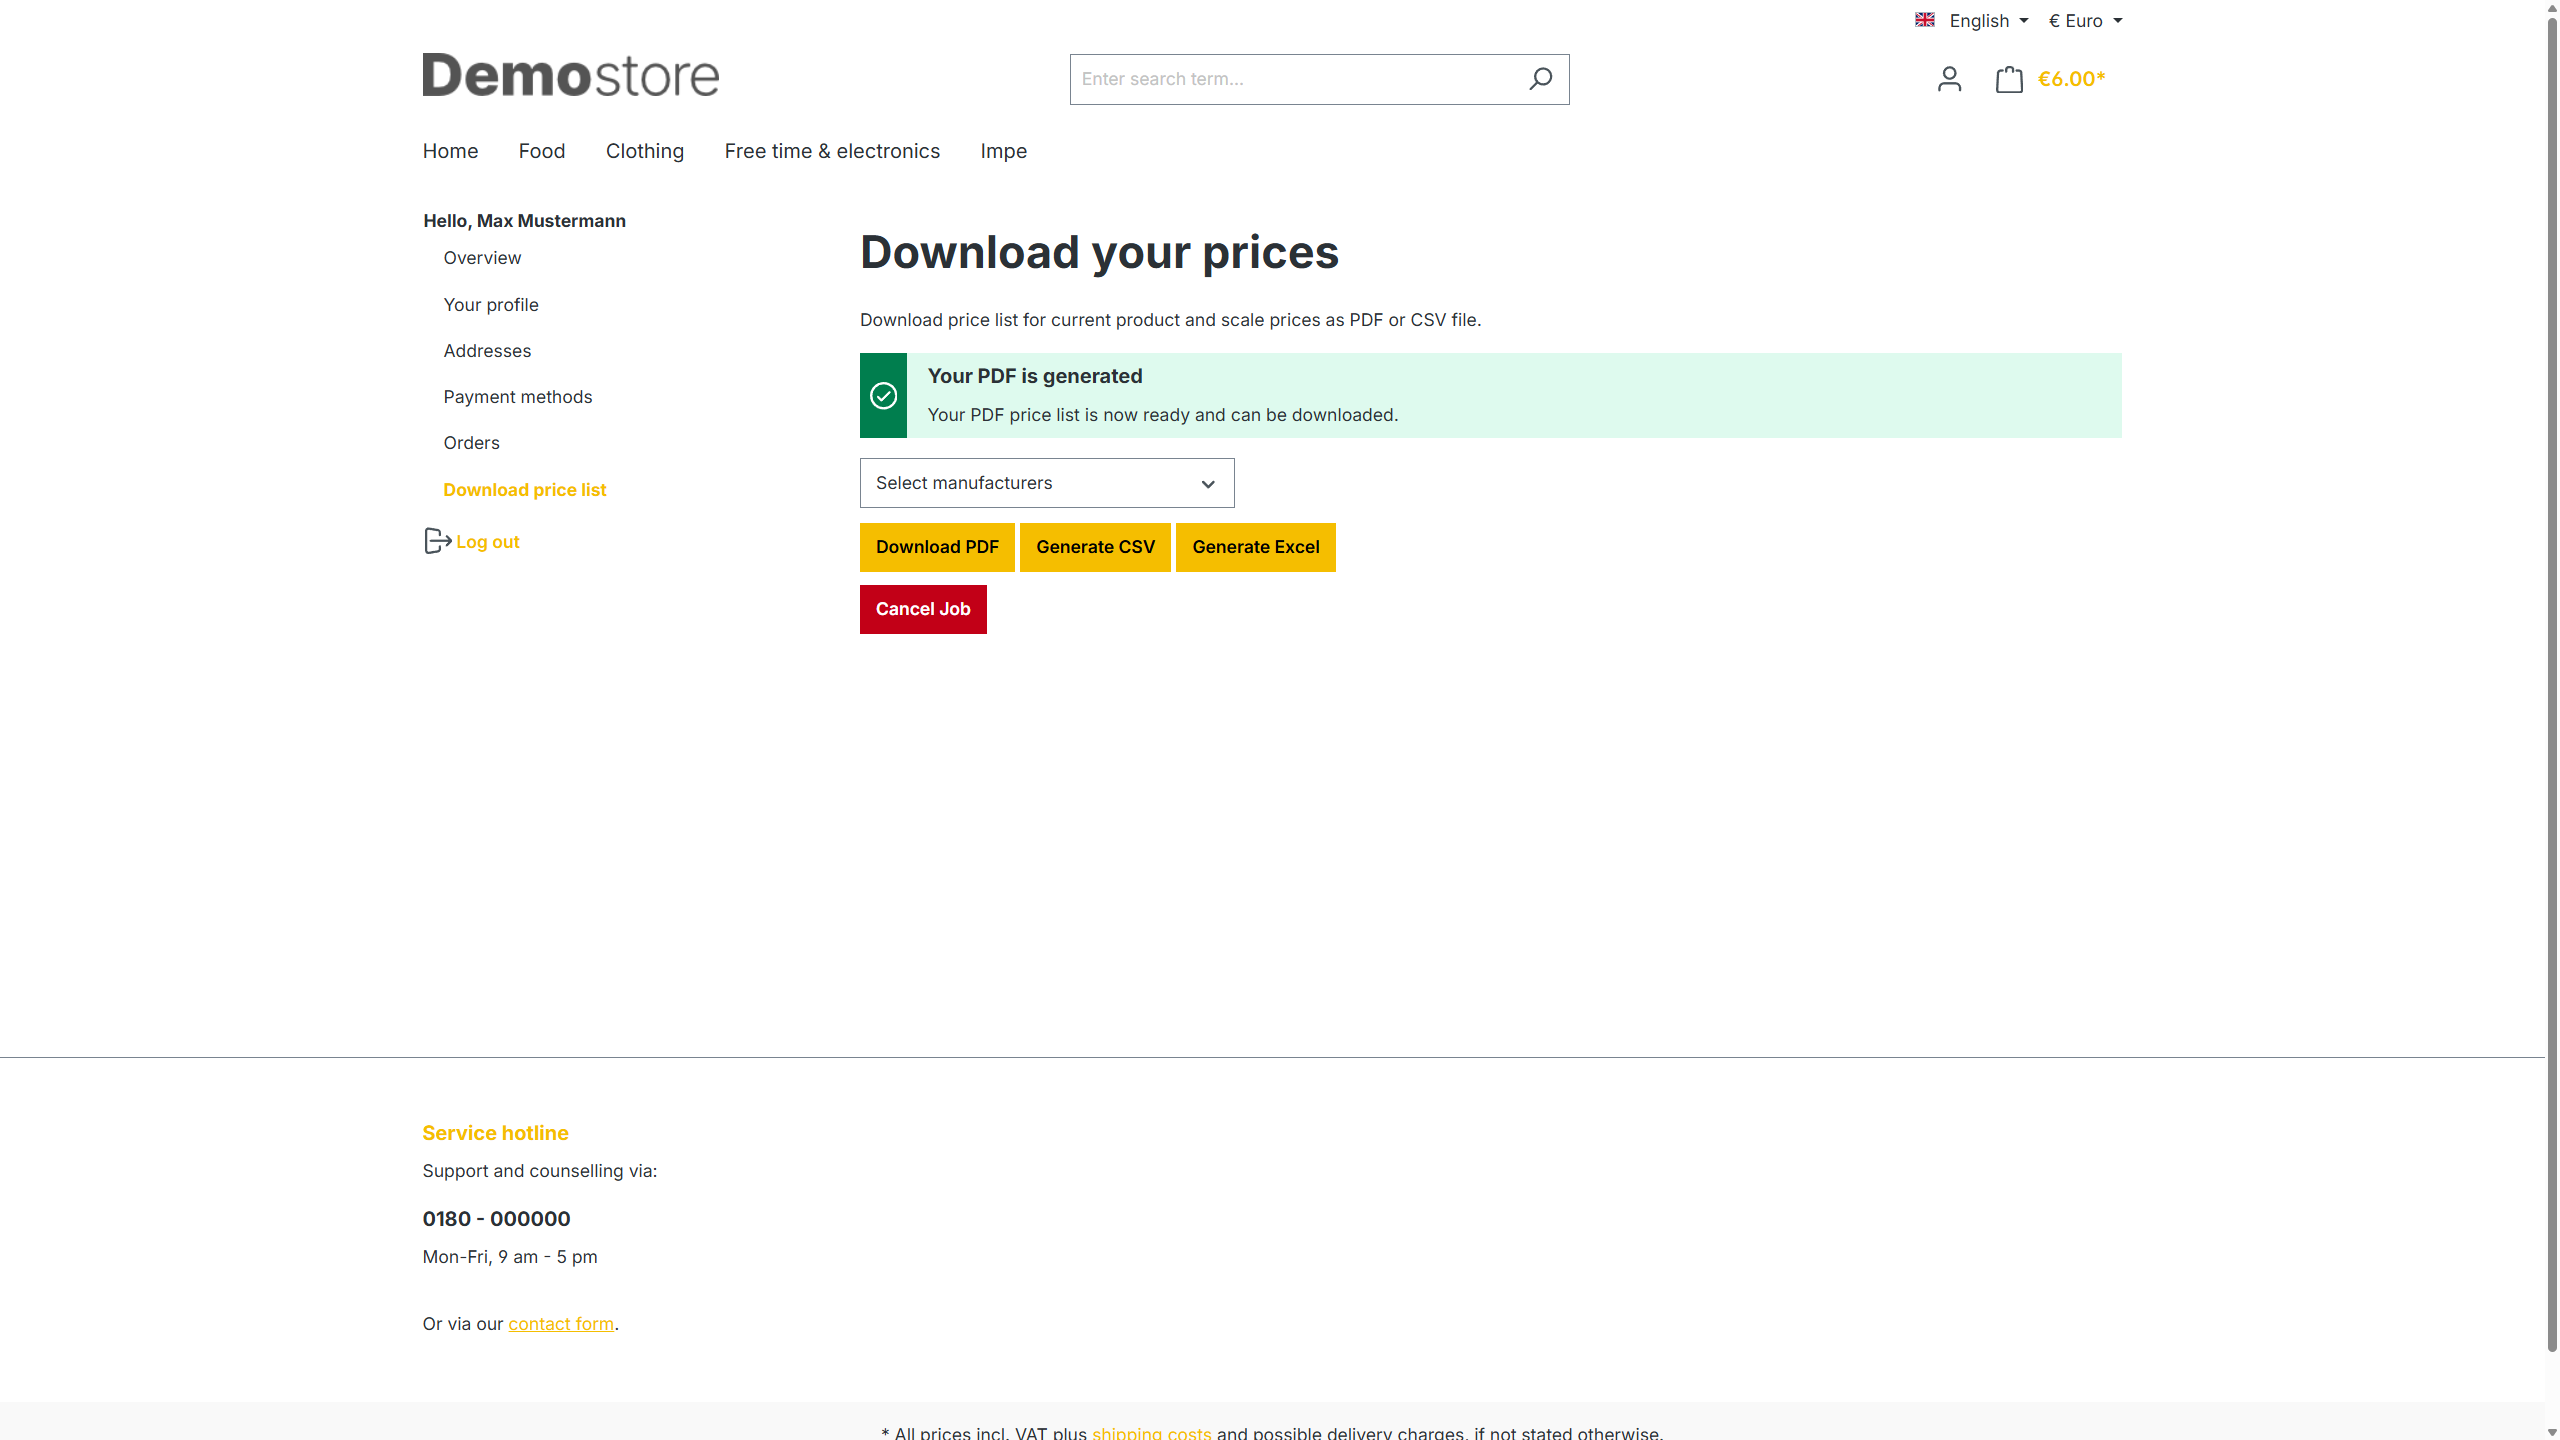This screenshot has width=2560, height=1440.
Task: Open the Food category
Action: [x=542, y=151]
